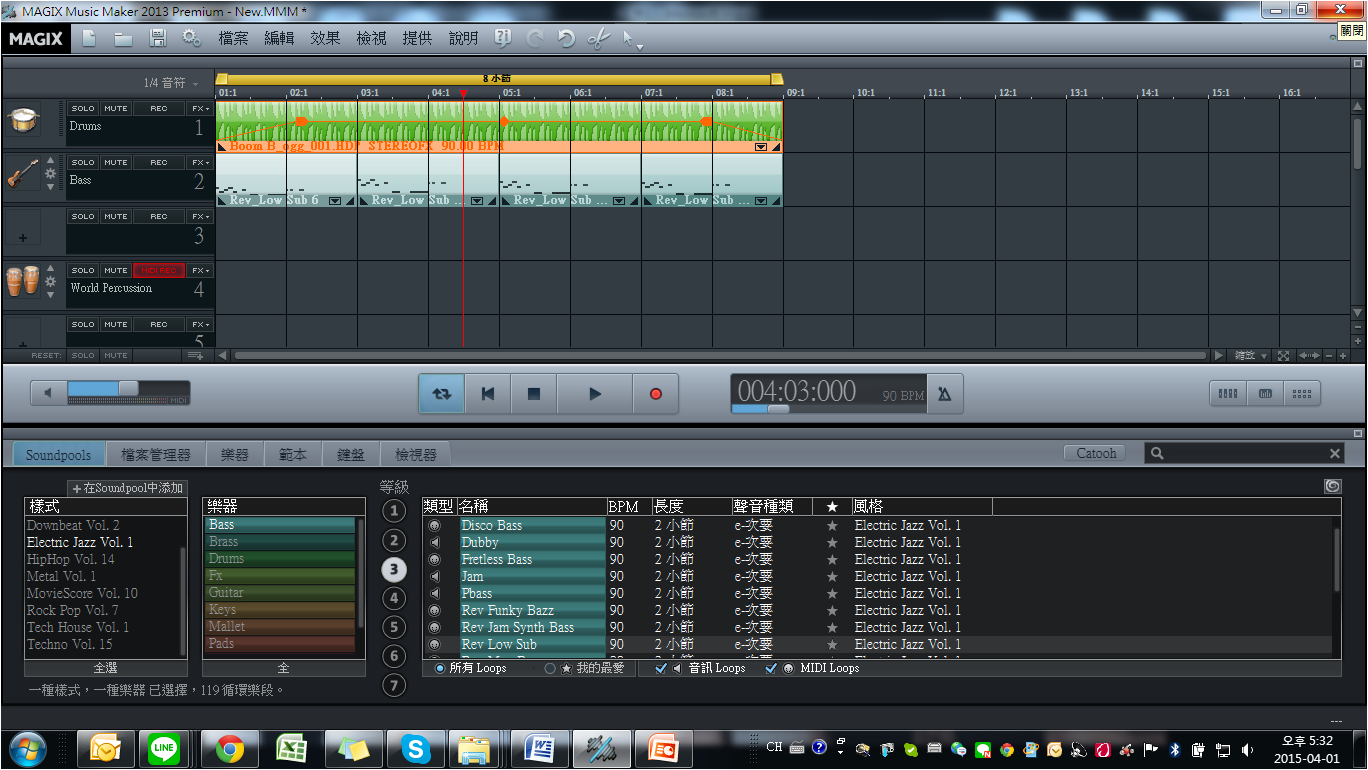Viewport: 1368px width, 770px height.
Task: Zoom in timeline with the plus button
Action: point(1343,356)
